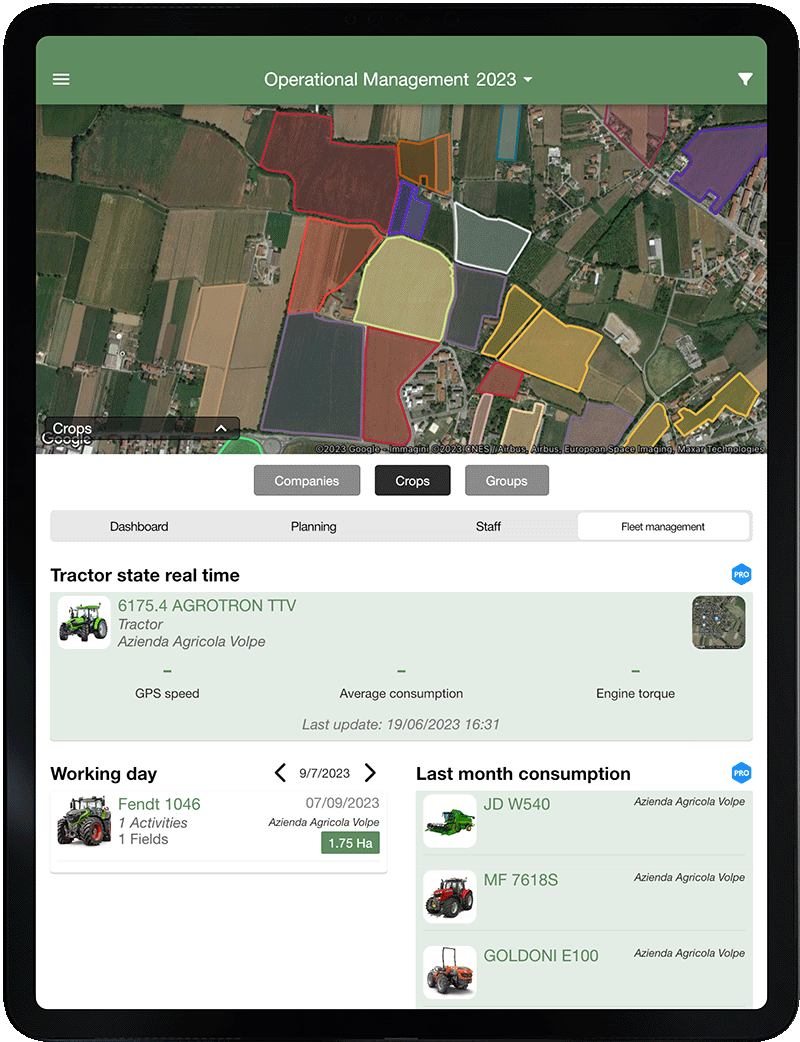Open the GOLDONI E100 tractor icon
800x1042 pixels.
coord(450,972)
